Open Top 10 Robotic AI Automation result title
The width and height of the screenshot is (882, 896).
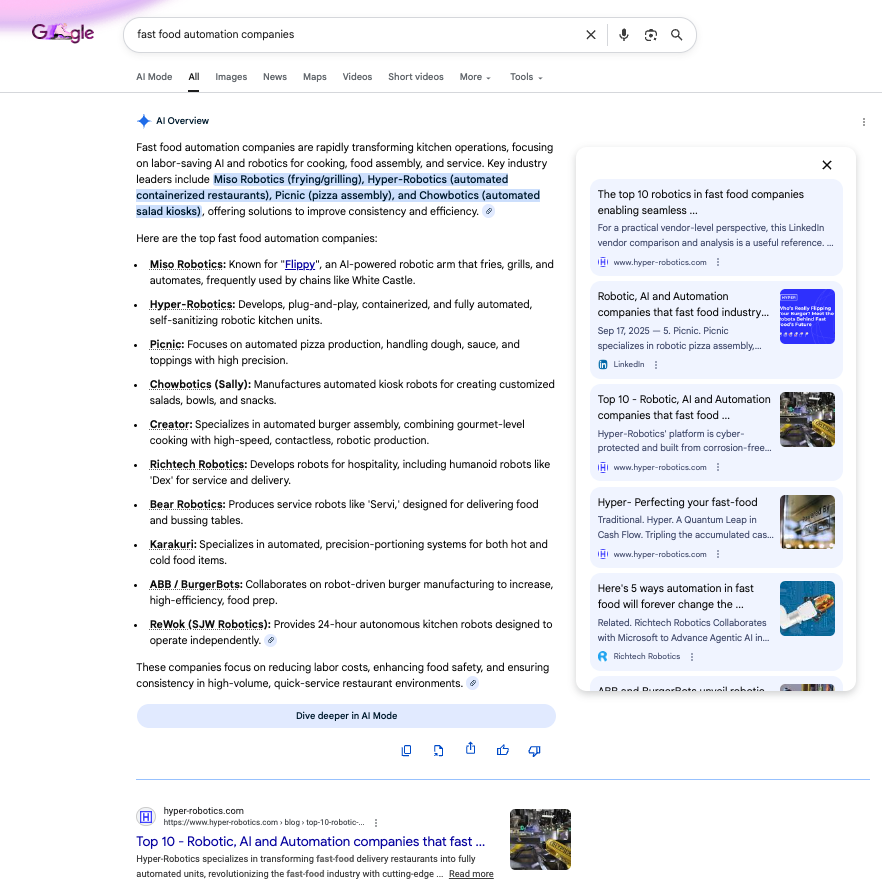pyautogui.click(x=310, y=842)
